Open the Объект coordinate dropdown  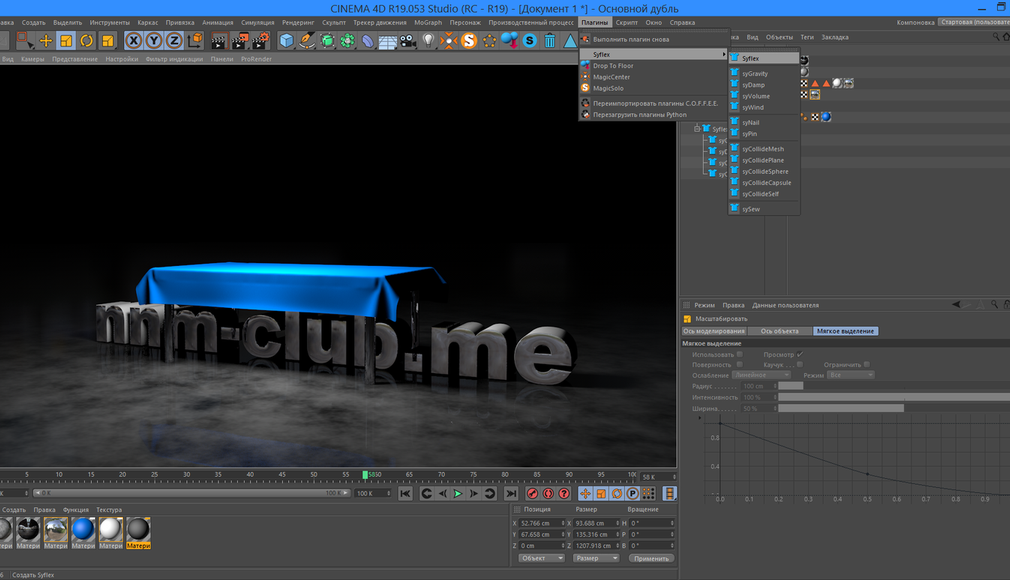(x=541, y=558)
